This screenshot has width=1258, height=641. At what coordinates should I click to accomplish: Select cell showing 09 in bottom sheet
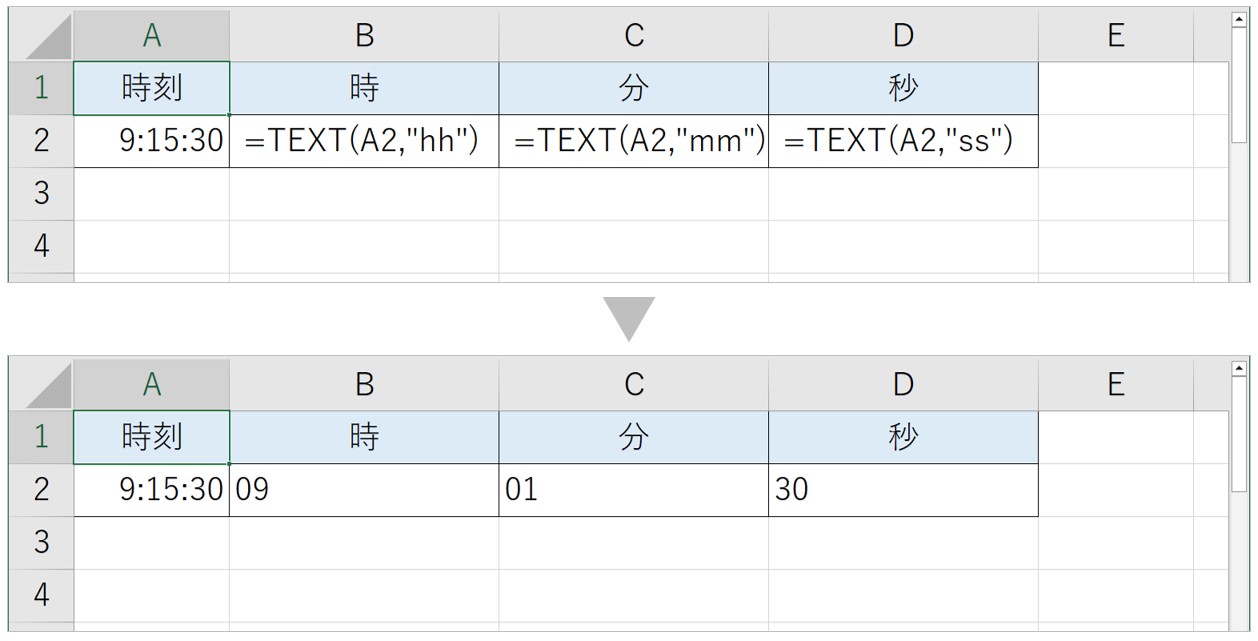[364, 490]
